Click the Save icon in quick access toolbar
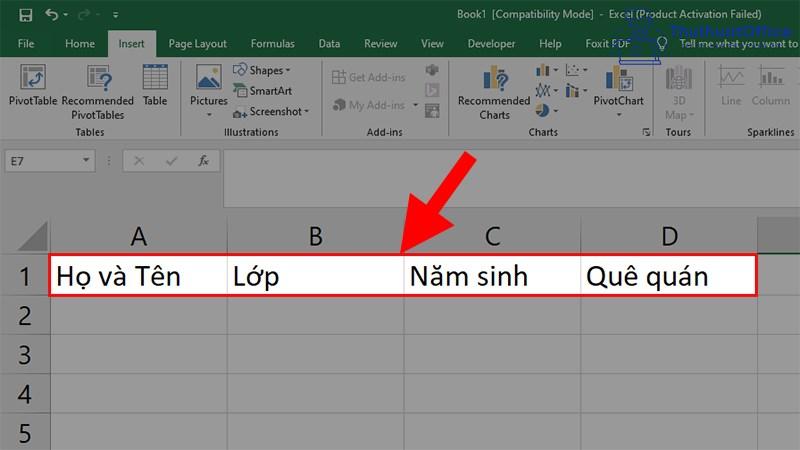Image resolution: width=800 pixels, height=450 pixels. [26, 15]
